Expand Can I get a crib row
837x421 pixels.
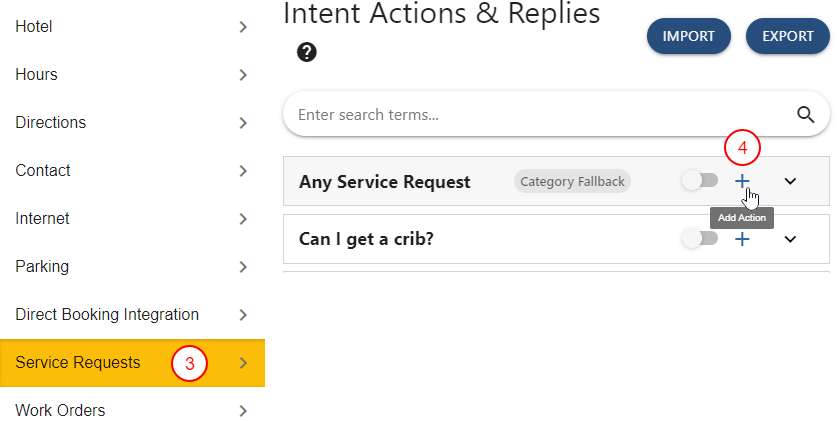[x=790, y=239]
